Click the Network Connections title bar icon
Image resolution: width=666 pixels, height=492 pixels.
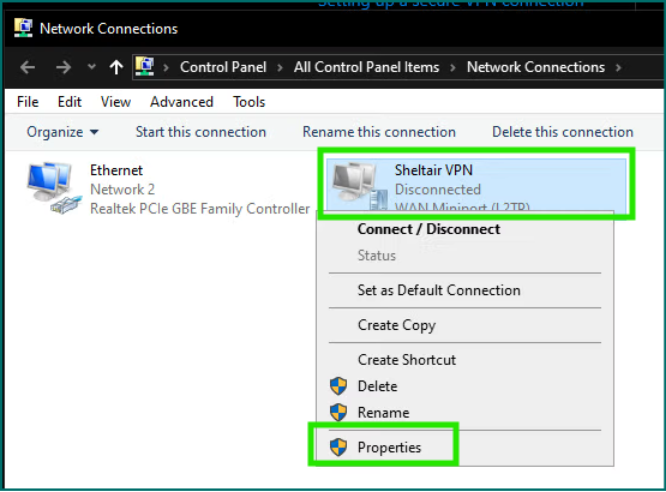(x=22, y=28)
